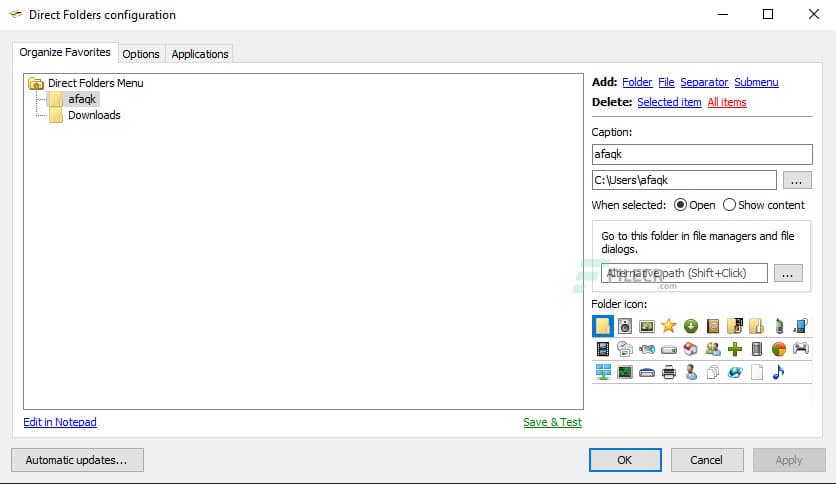Choose the blank page icon
The width and height of the screenshot is (836, 484).
(x=757, y=372)
